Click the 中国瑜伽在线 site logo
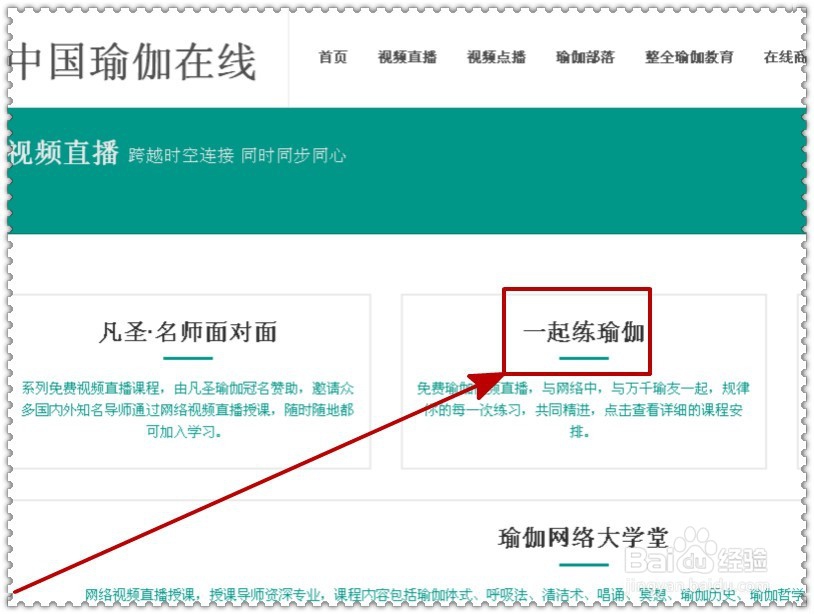The height and width of the screenshot is (614, 814). (x=133, y=62)
